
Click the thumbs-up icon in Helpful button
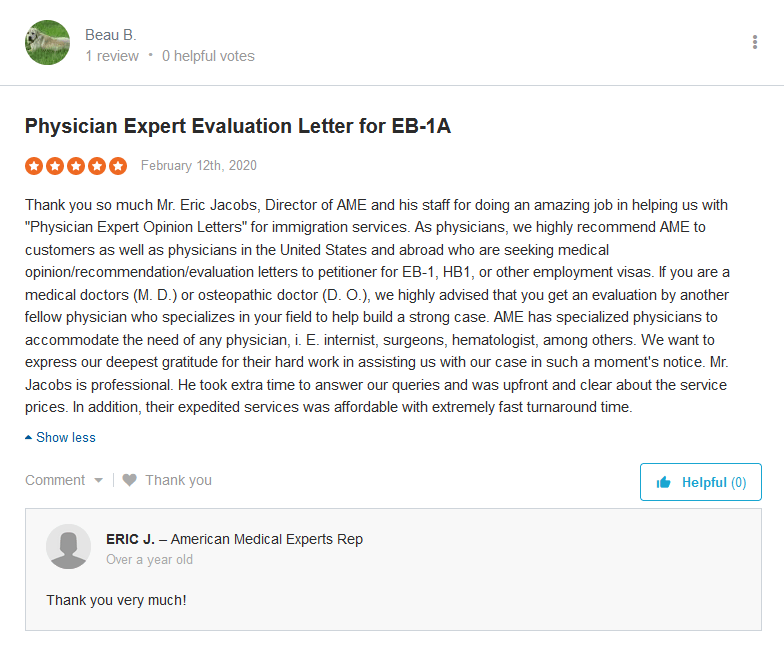(664, 482)
